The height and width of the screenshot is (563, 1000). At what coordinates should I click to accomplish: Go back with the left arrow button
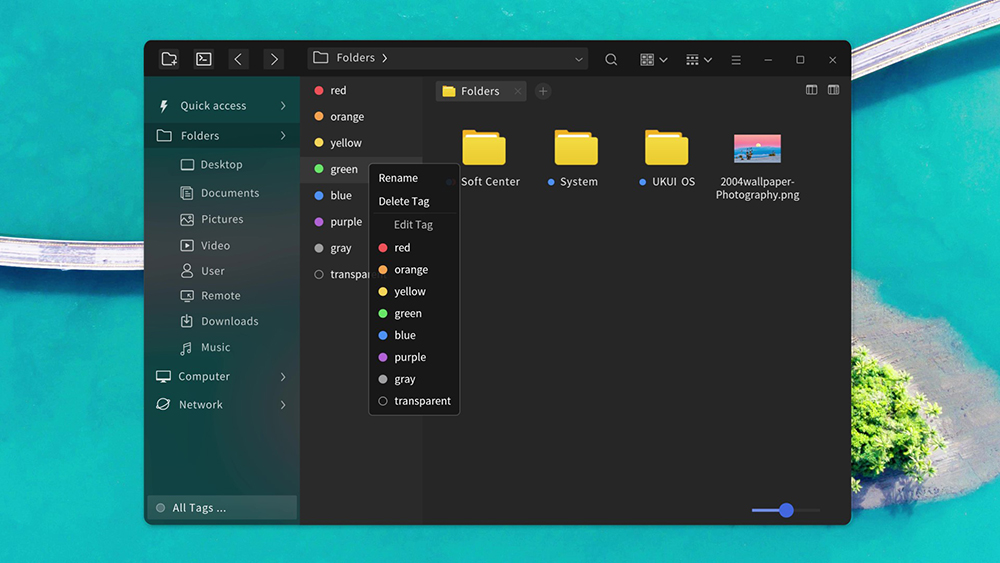click(x=238, y=59)
